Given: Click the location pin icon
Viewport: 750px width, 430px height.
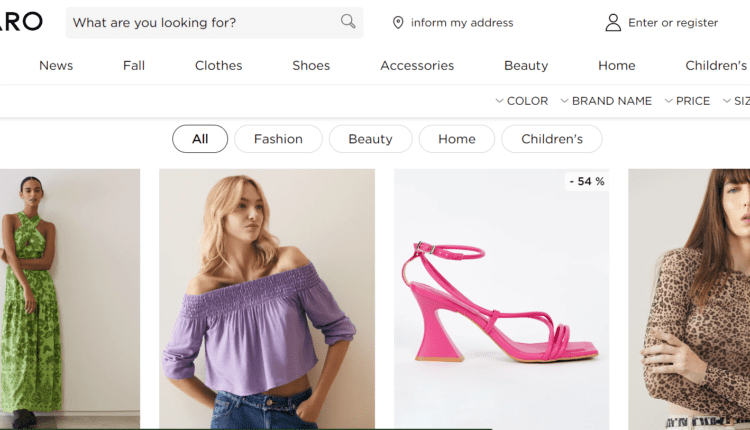Looking at the screenshot, I should pos(398,23).
